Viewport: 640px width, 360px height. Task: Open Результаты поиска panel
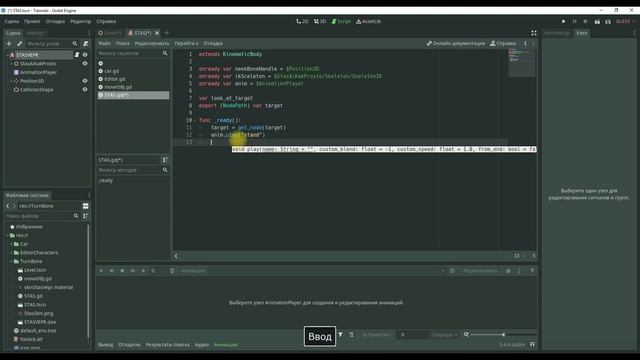pos(167,345)
